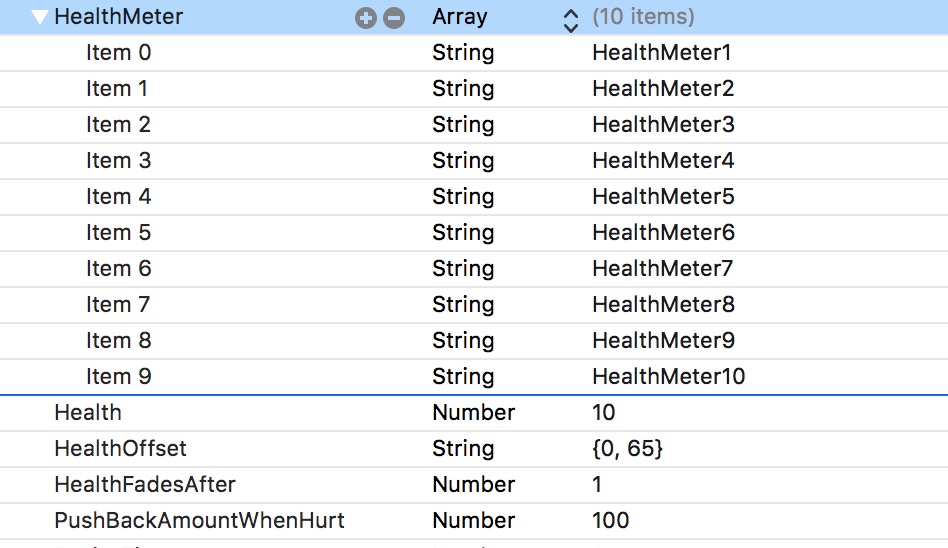Click the HealthMeter1 value field
The width and height of the screenshot is (948, 548).
pyautogui.click(x=662, y=53)
